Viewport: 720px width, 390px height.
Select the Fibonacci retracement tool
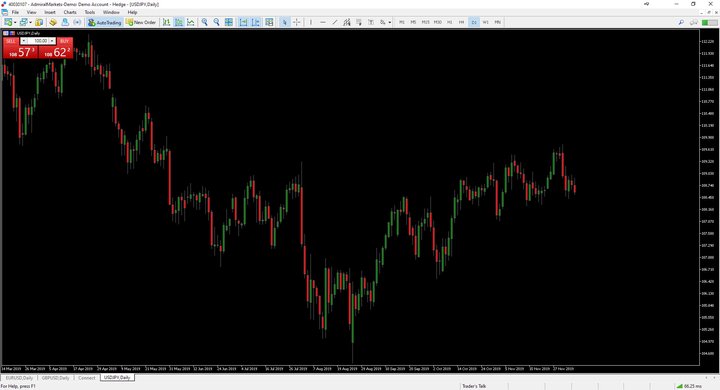tap(359, 22)
